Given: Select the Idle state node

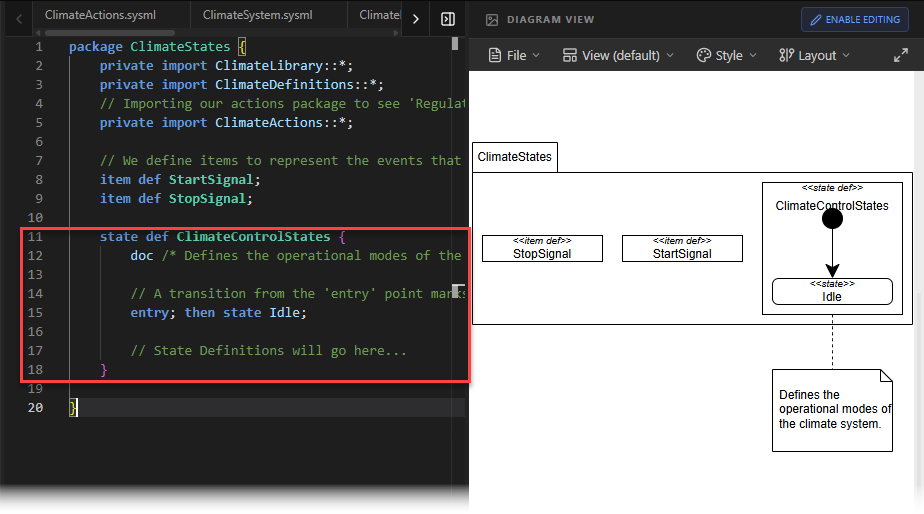Looking at the screenshot, I should (832, 291).
